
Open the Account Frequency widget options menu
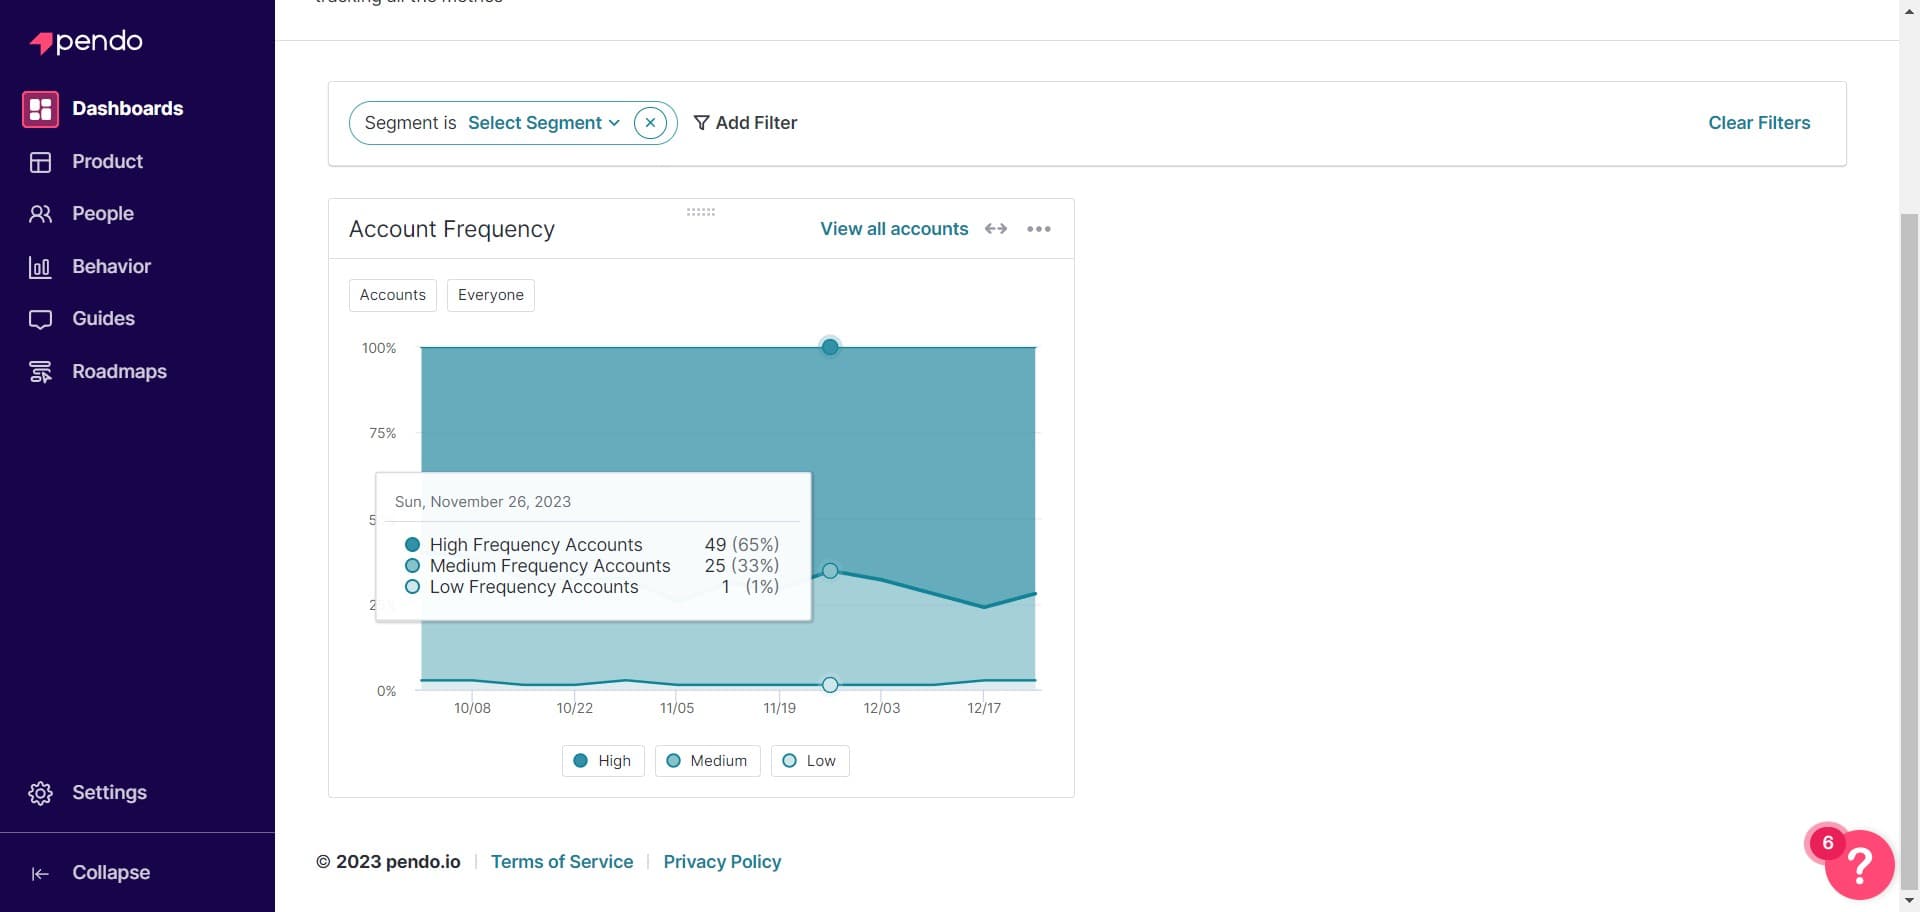coord(1038,228)
